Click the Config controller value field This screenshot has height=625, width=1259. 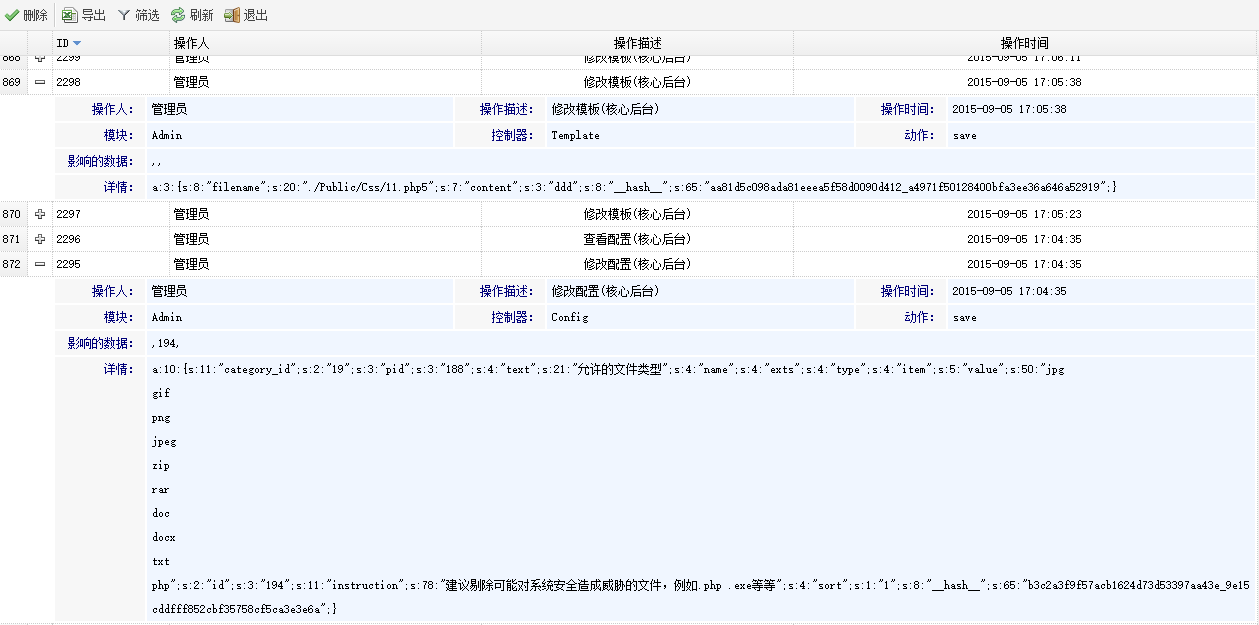click(x=569, y=317)
